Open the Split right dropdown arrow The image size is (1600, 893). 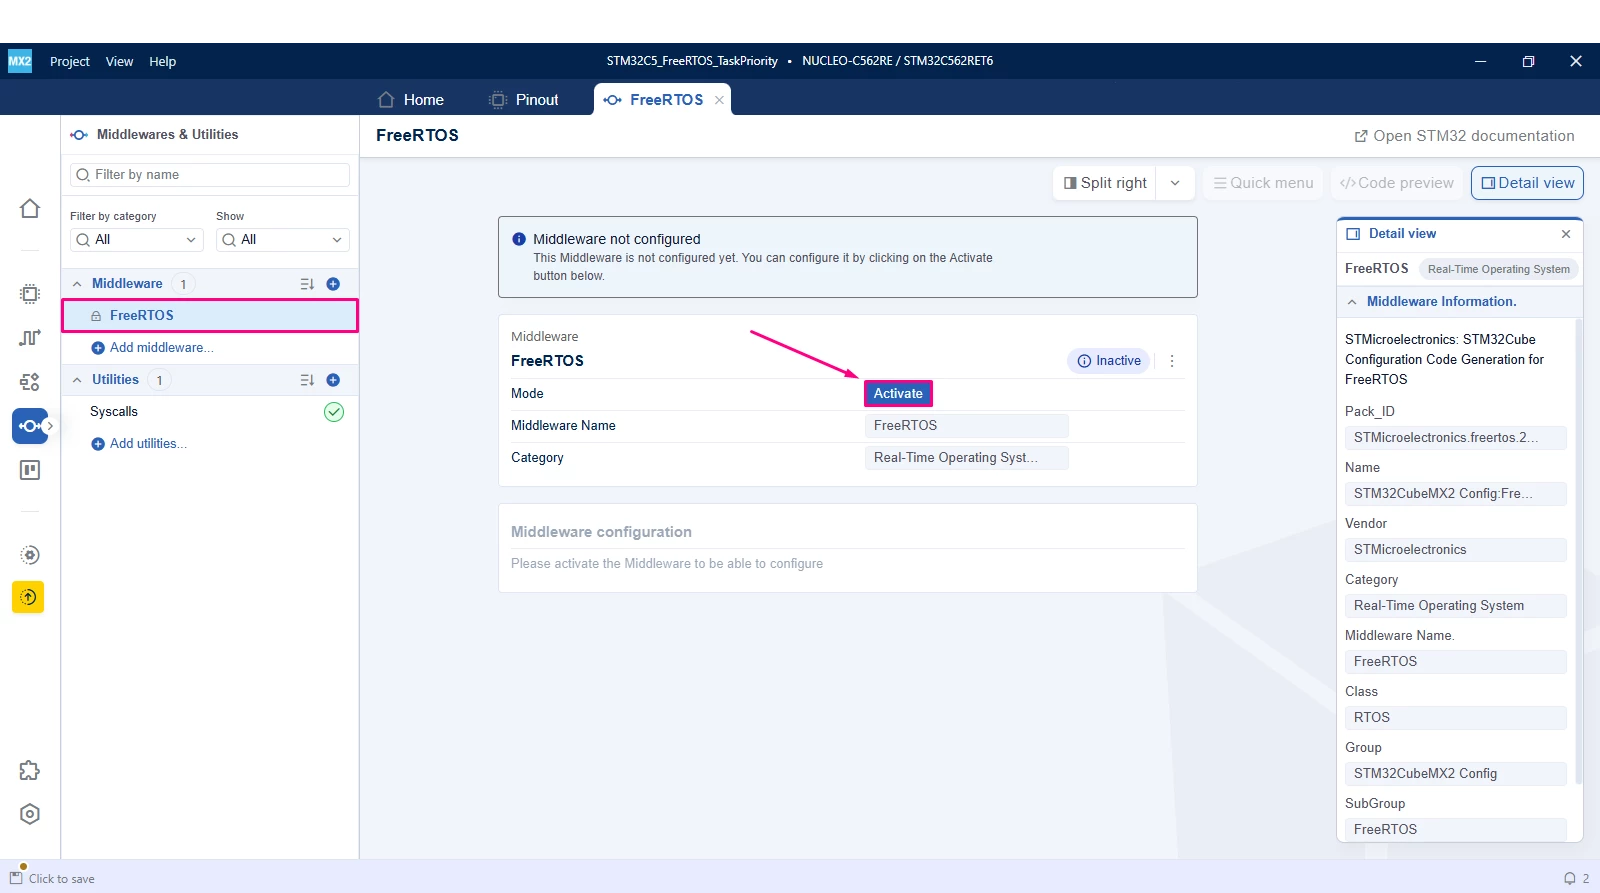[1175, 183]
